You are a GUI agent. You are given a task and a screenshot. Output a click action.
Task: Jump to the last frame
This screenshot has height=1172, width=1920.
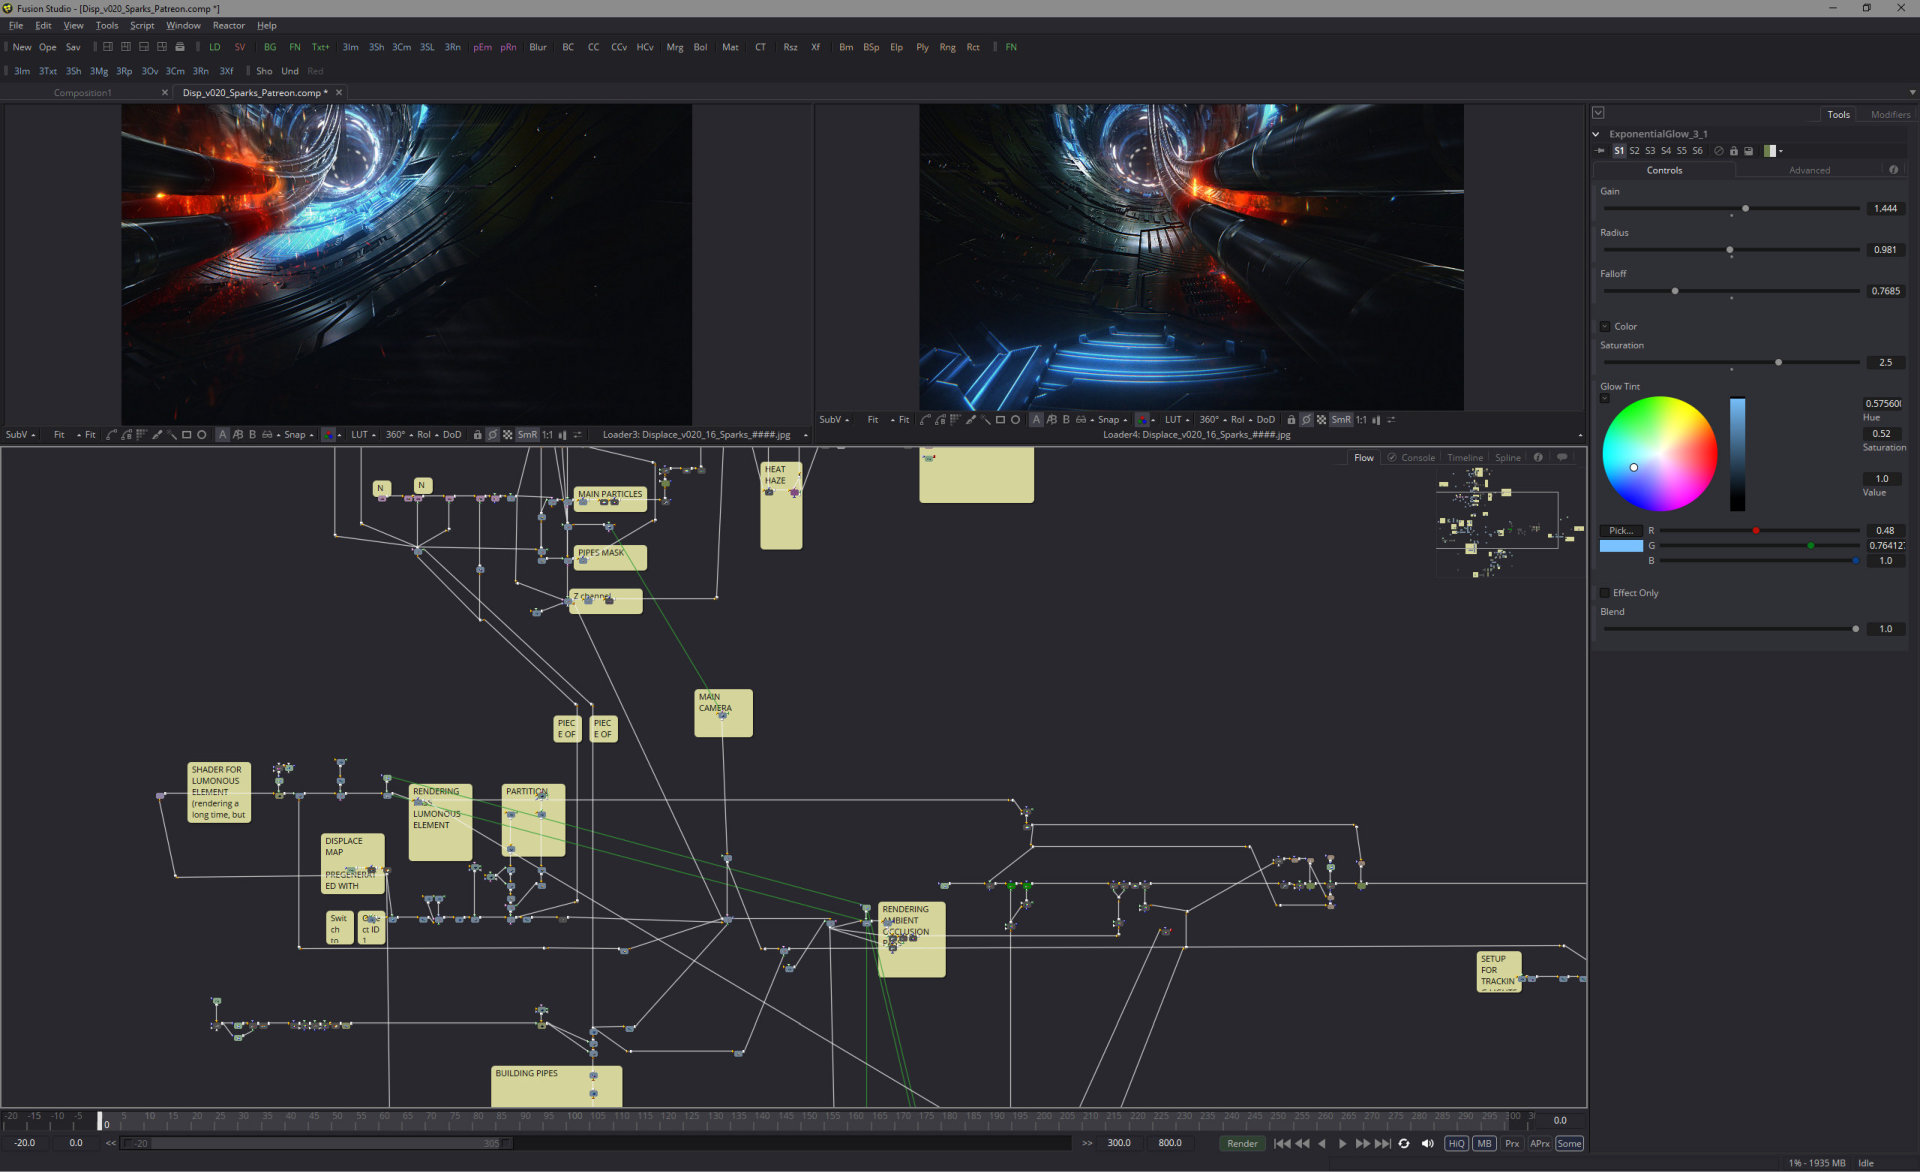tap(1383, 1143)
